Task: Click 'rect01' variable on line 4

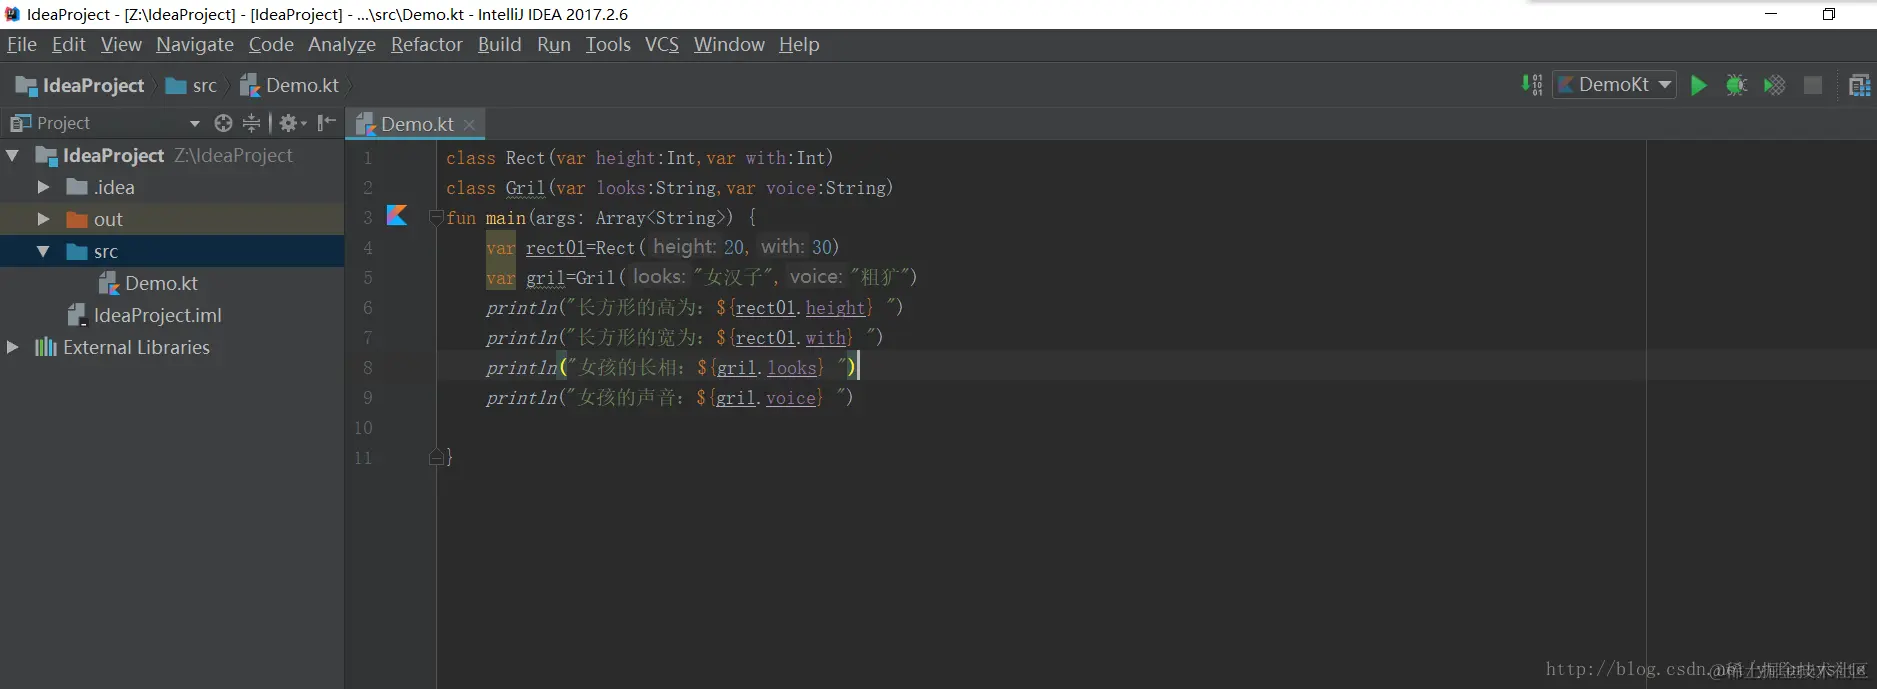Action: pos(555,248)
